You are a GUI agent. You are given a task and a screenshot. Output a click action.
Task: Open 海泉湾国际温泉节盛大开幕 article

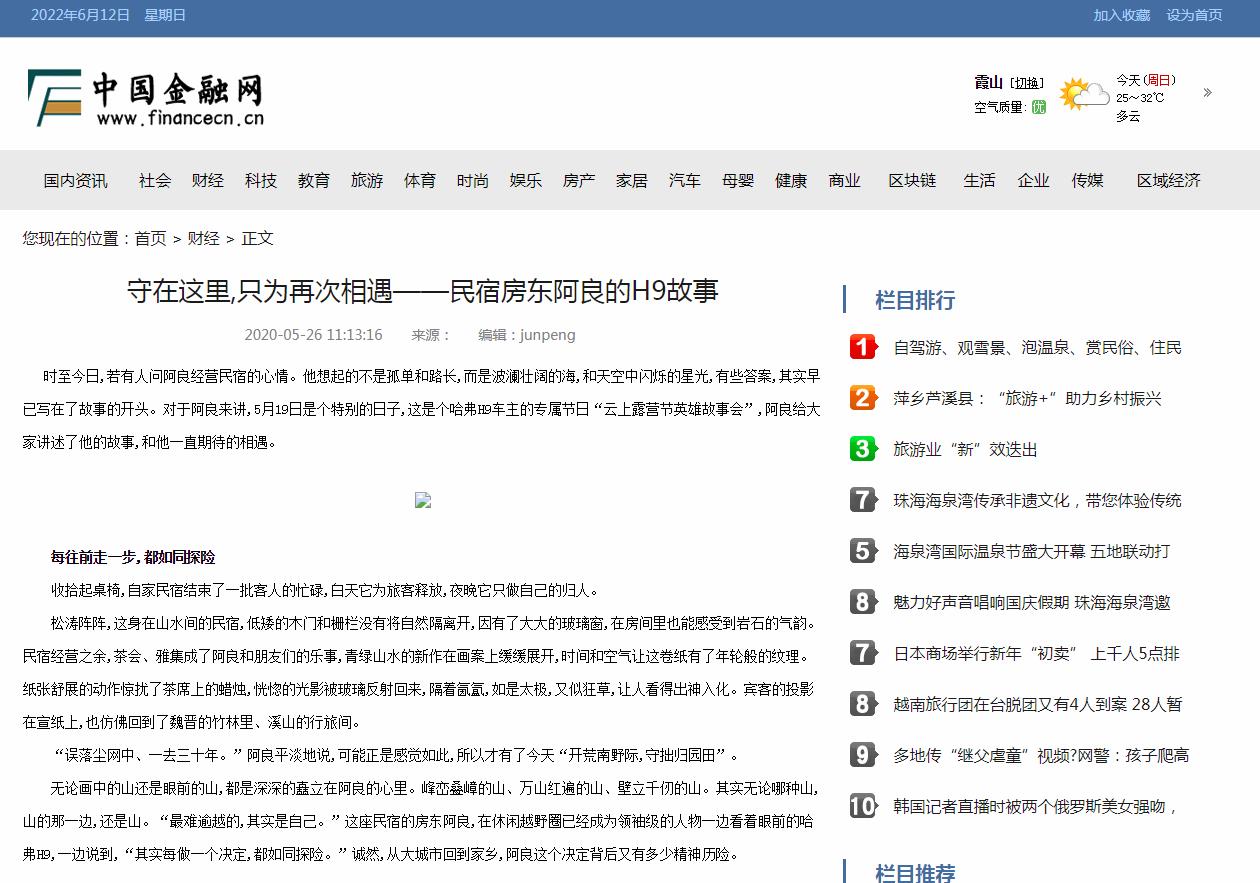point(1032,551)
